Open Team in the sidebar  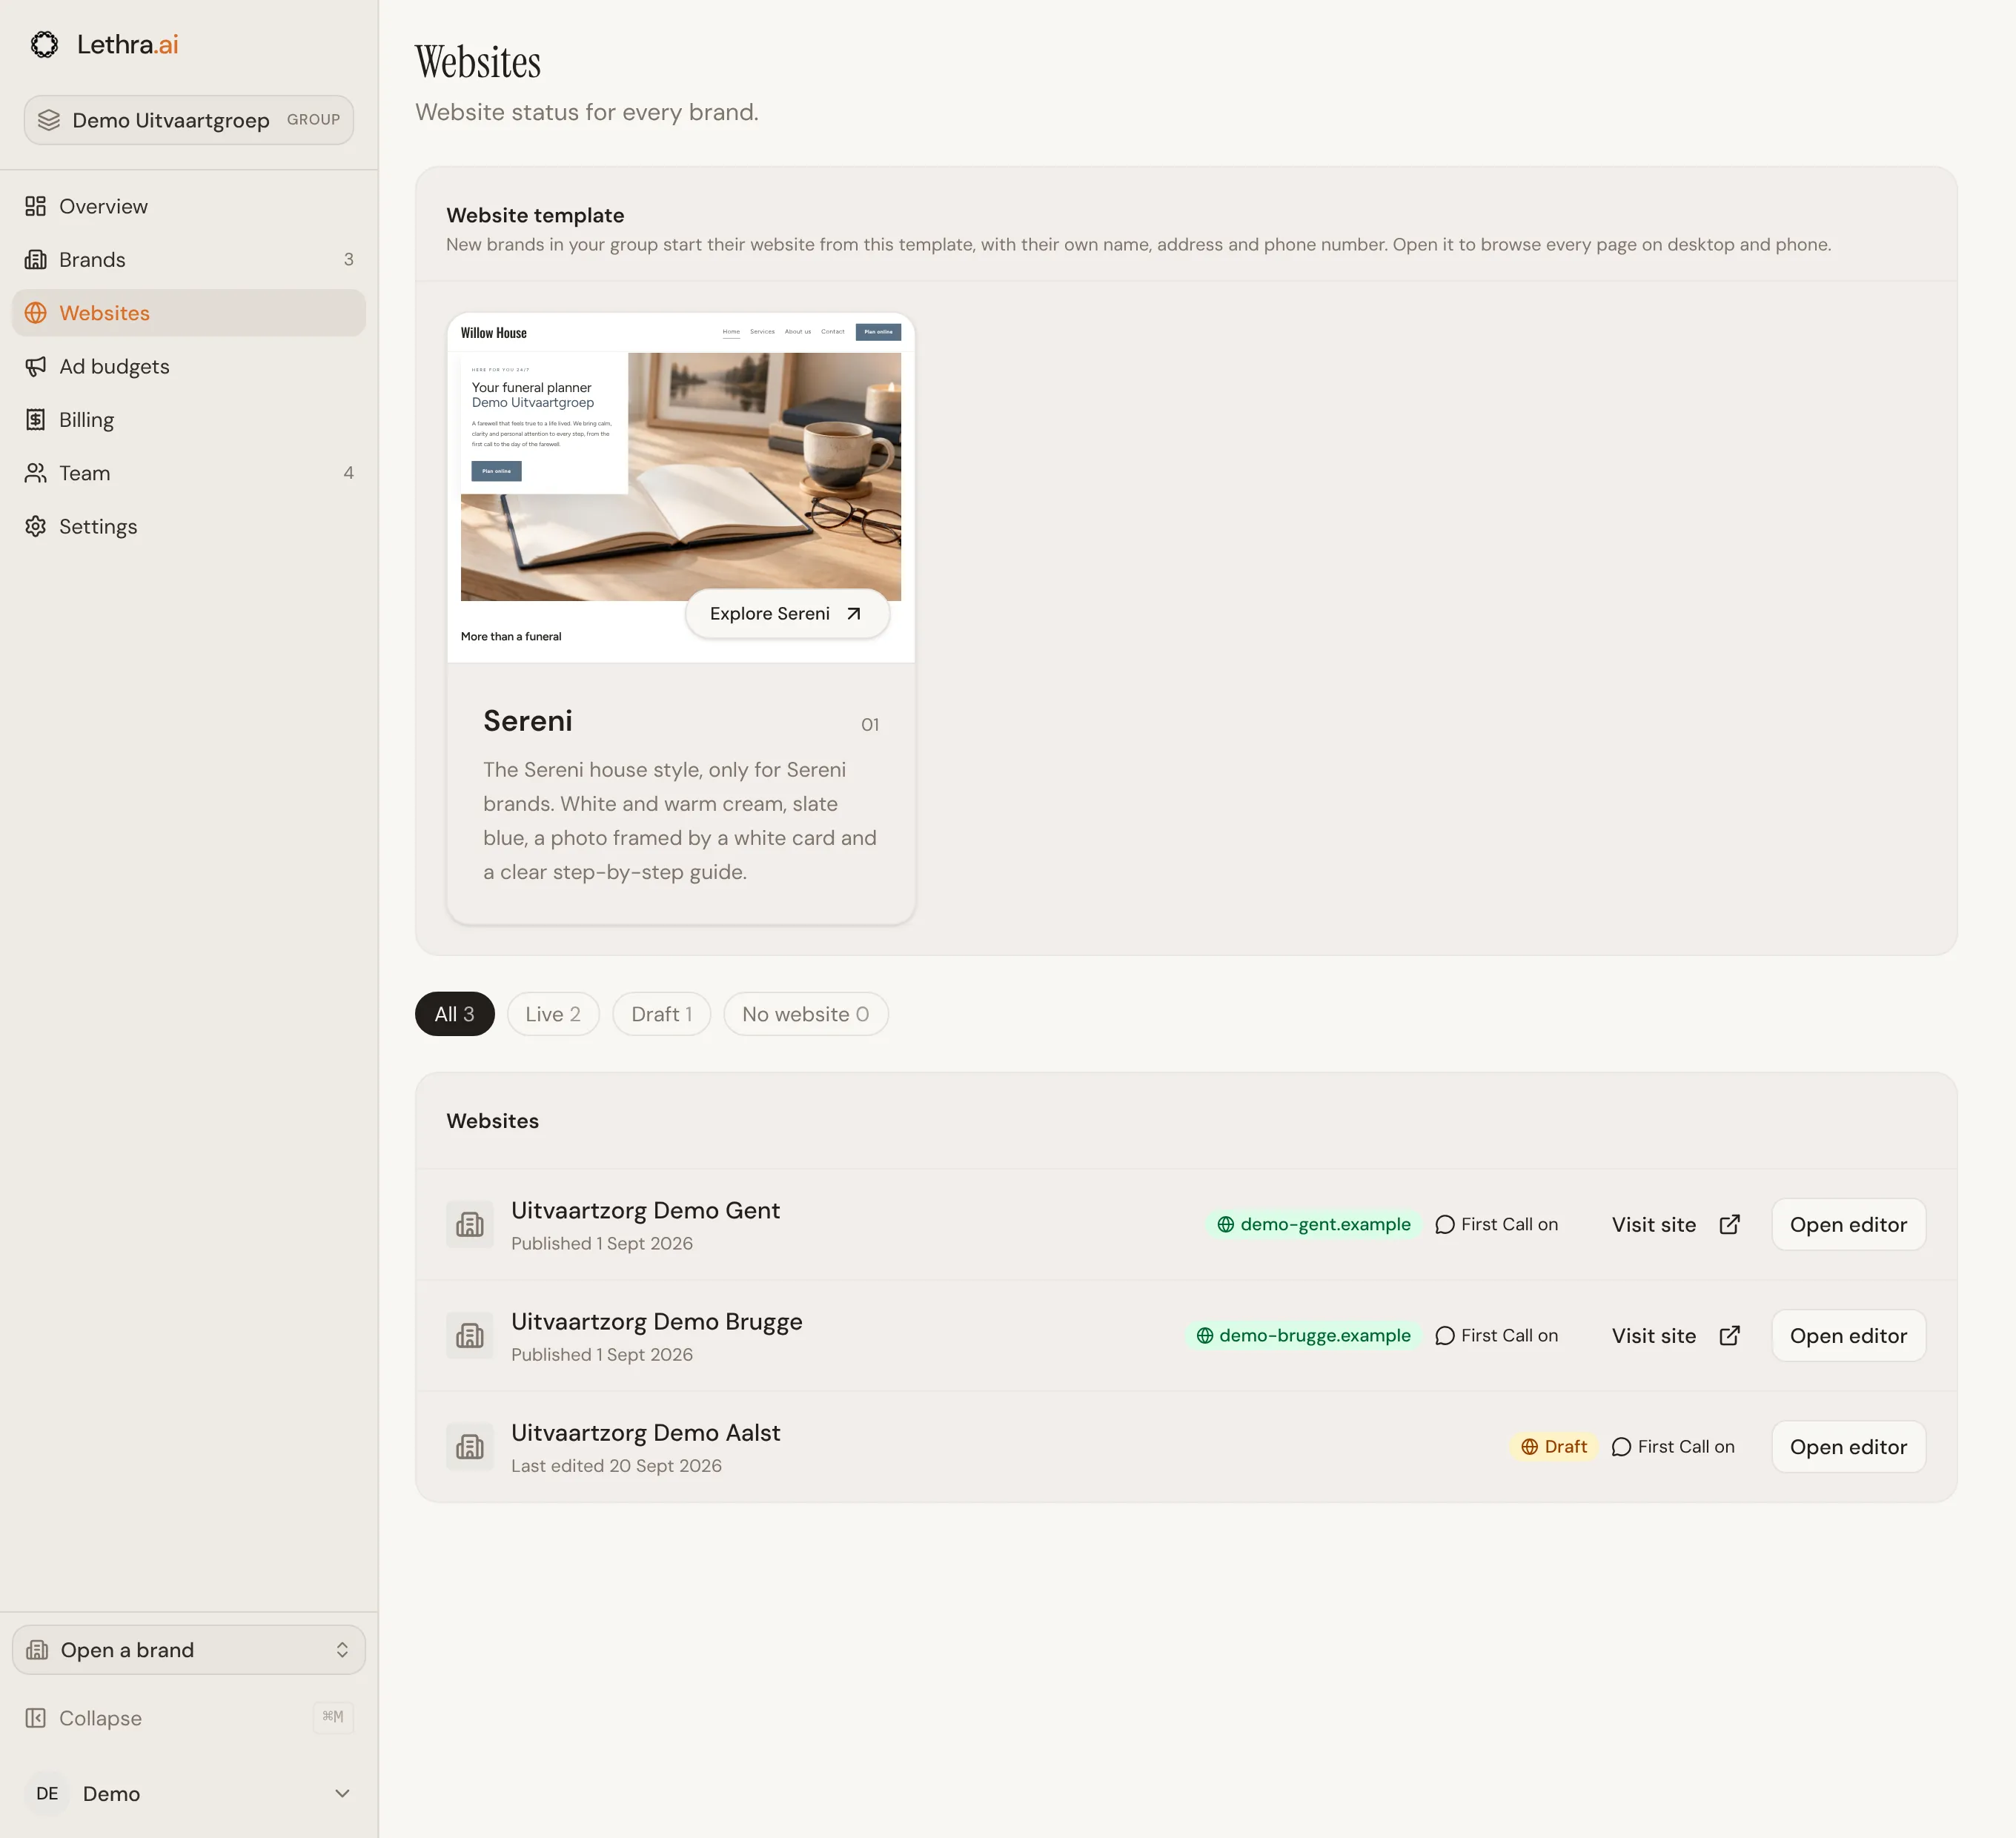(189, 473)
